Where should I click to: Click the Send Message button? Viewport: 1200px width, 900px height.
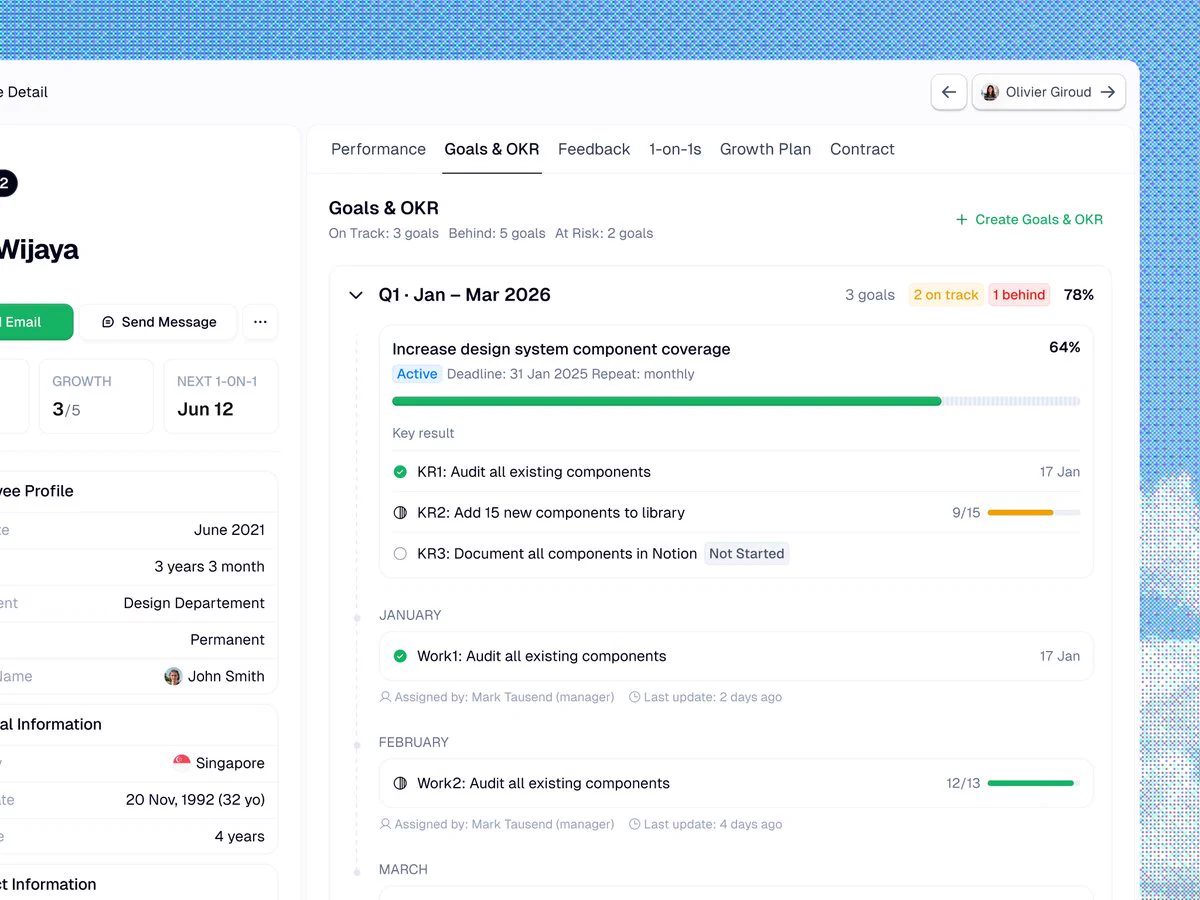click(158, 322)
